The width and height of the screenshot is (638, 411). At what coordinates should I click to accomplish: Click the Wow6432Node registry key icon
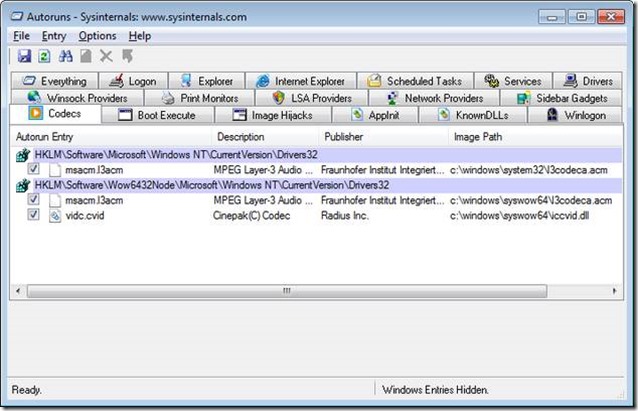(23, 186)
